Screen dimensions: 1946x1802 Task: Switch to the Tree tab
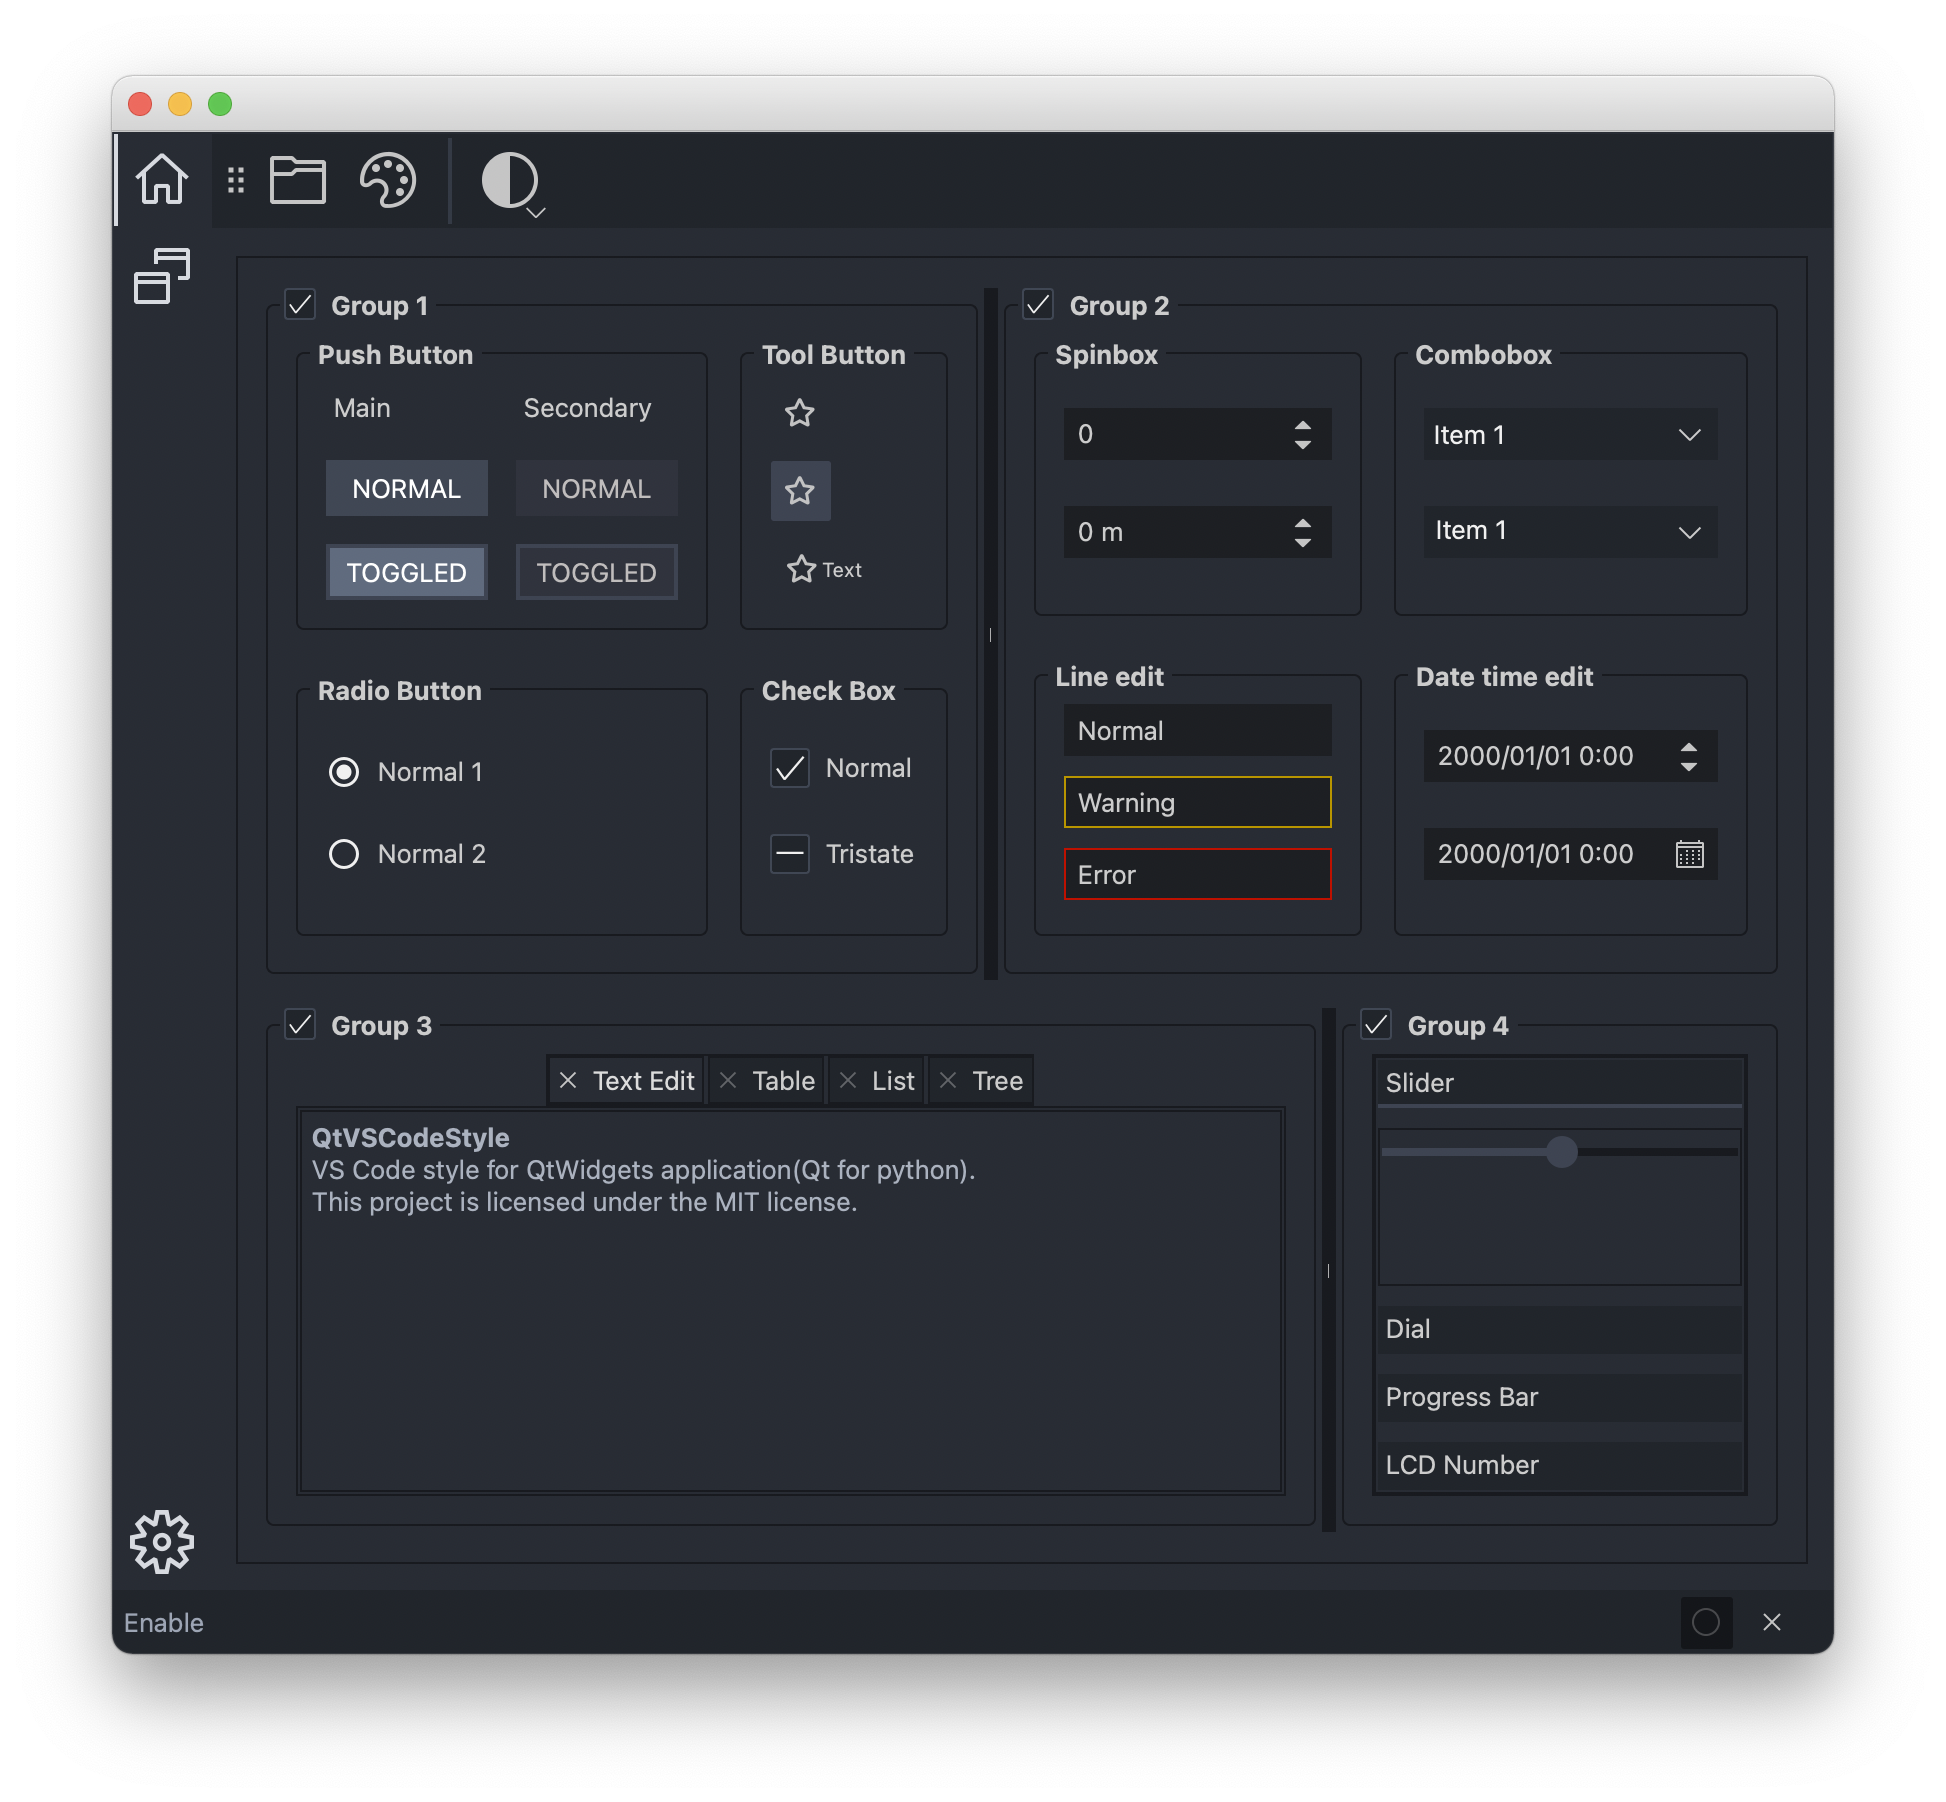coord(996,1081)
